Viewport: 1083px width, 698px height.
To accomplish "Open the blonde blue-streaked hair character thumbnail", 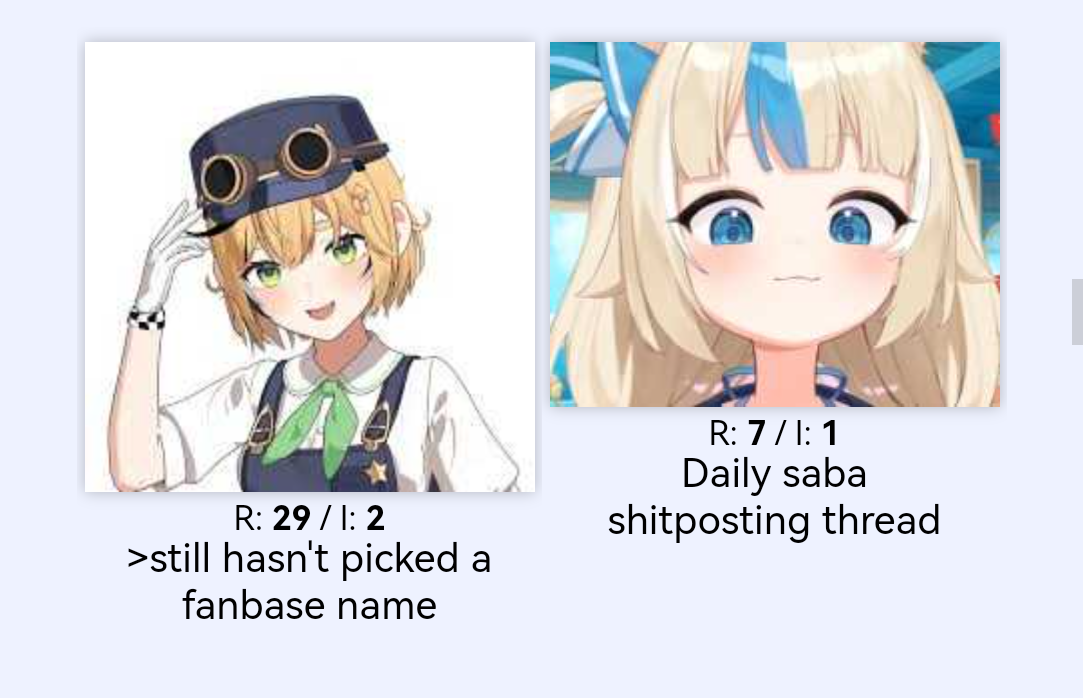I will 775,224.
